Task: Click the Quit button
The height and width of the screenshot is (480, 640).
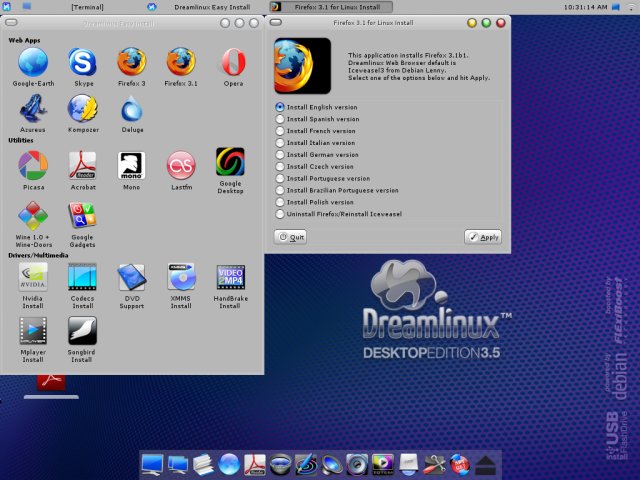Action: pos(291,237)
